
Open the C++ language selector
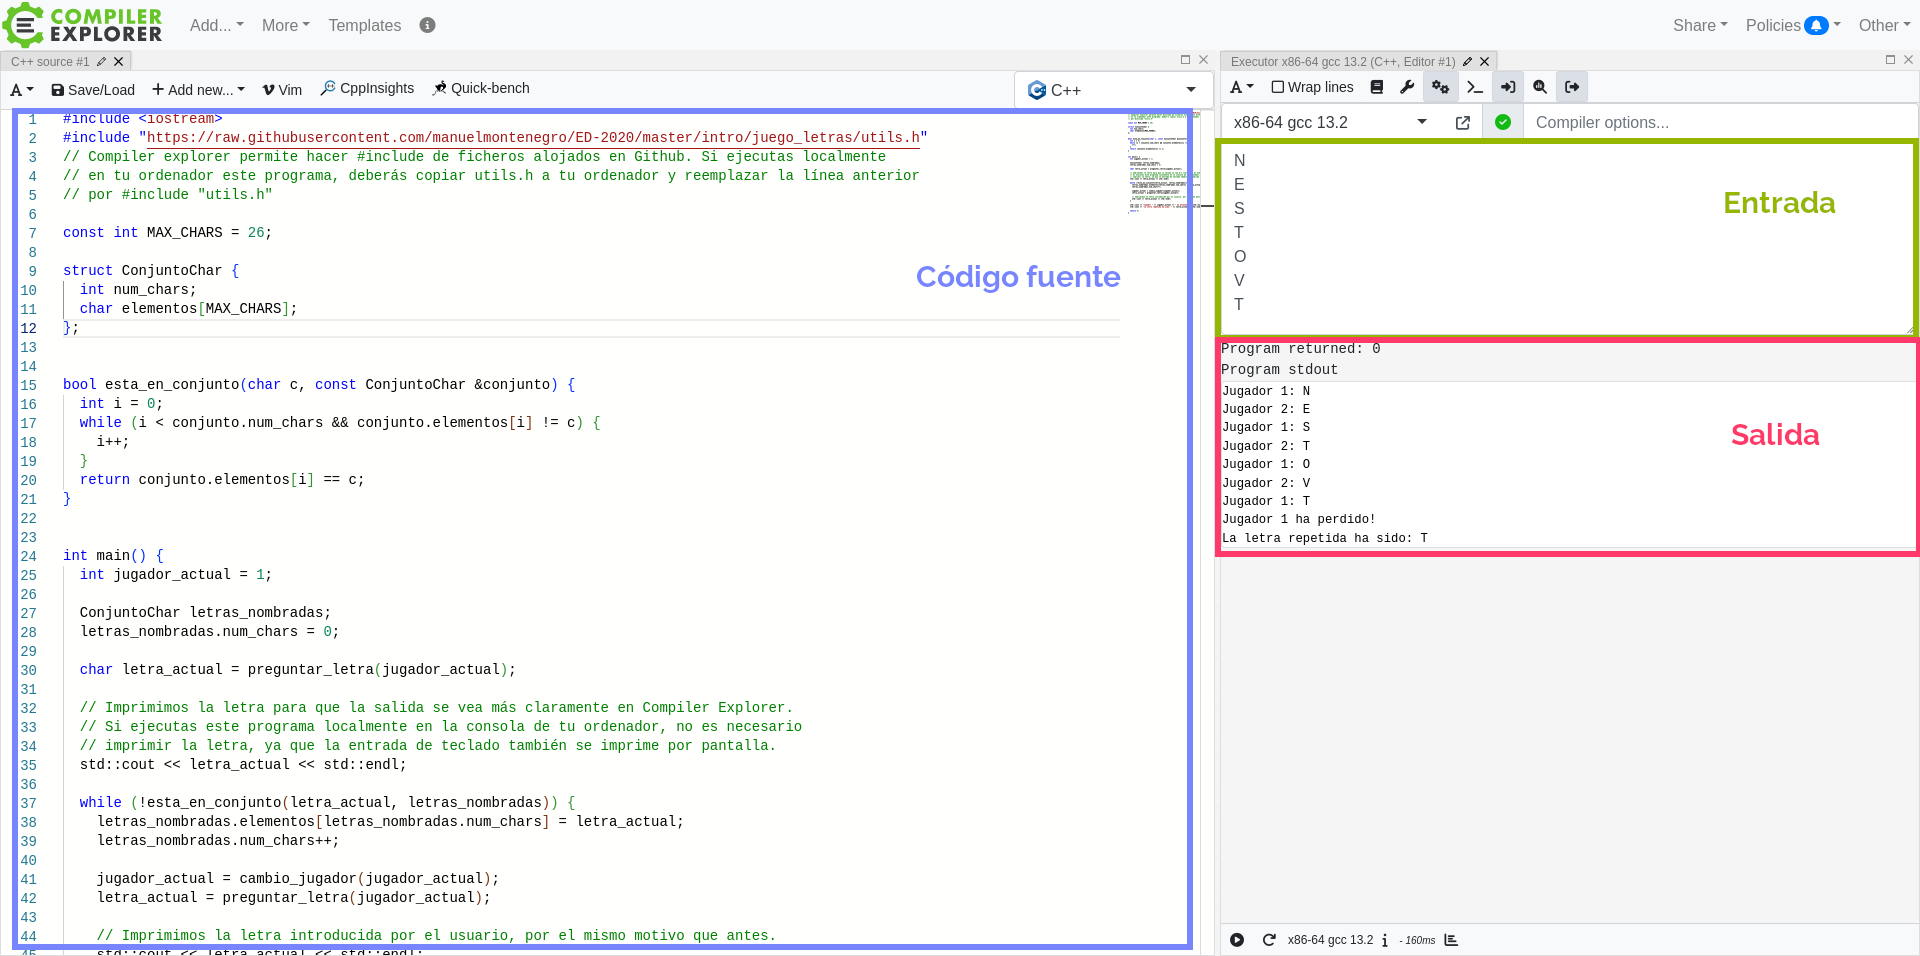(x=1113, y=90)
